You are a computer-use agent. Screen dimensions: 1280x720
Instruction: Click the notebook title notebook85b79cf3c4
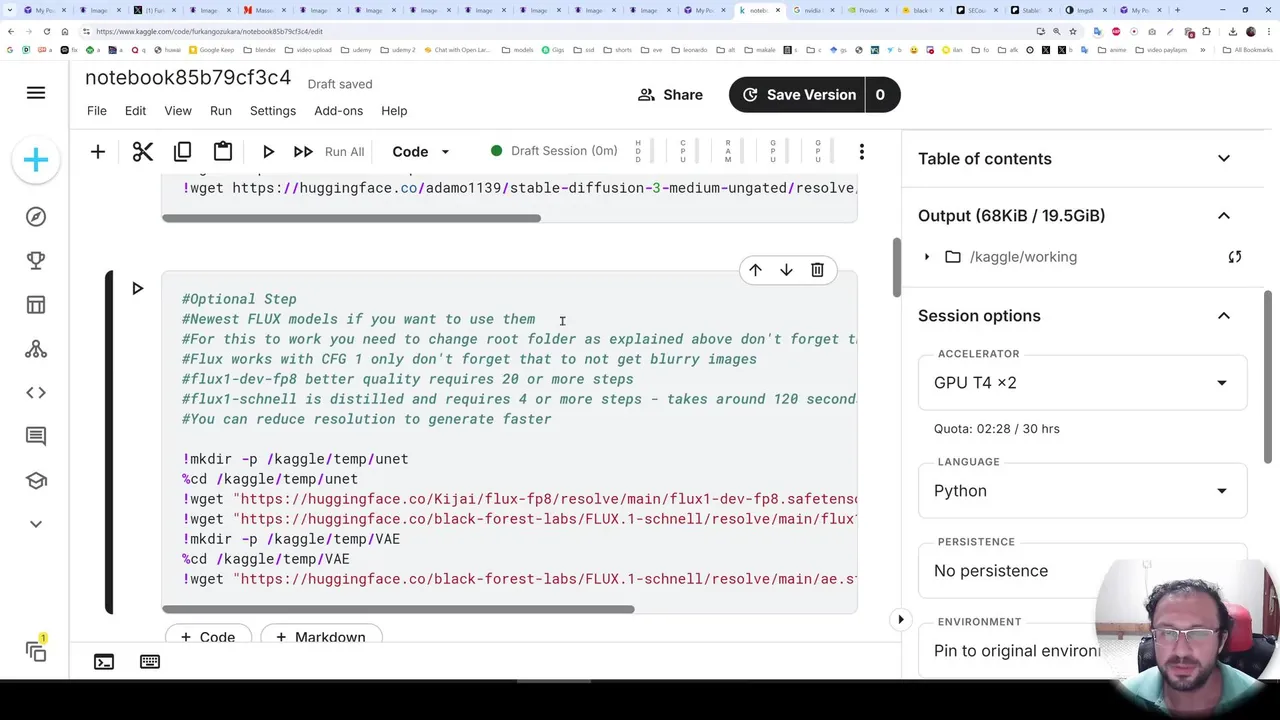point(188,78)
